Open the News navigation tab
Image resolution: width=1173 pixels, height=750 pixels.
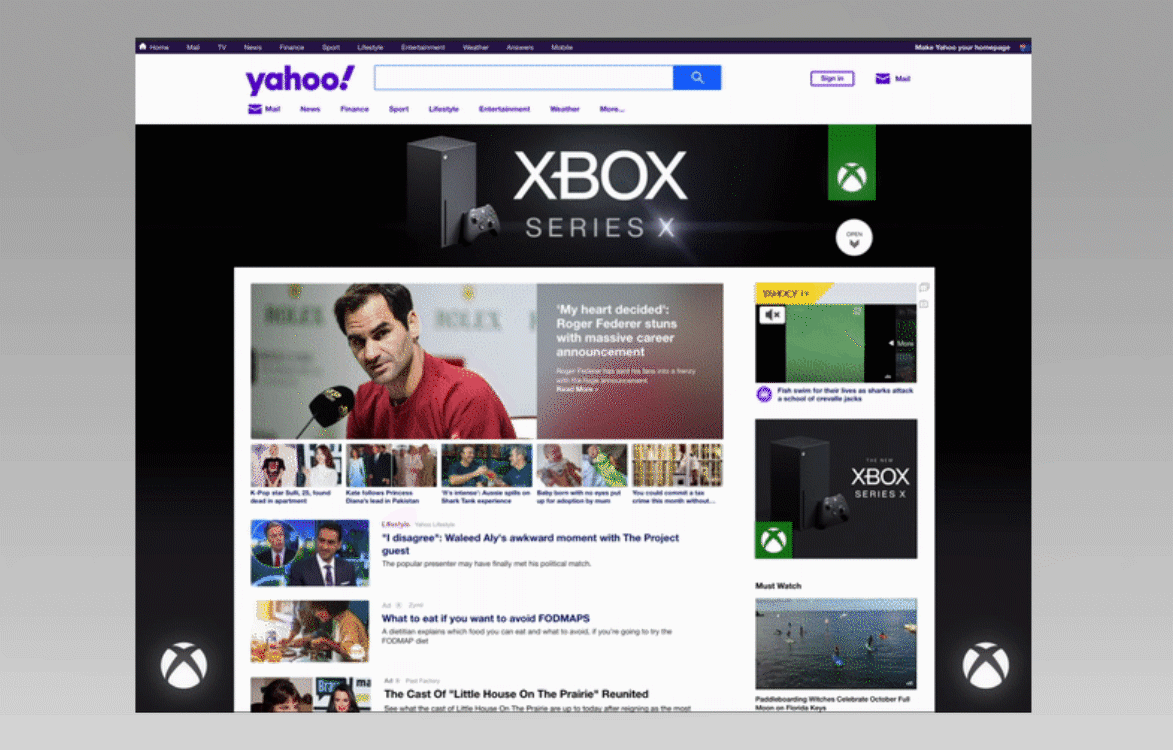pyautogui.click(x=310, y=109)
